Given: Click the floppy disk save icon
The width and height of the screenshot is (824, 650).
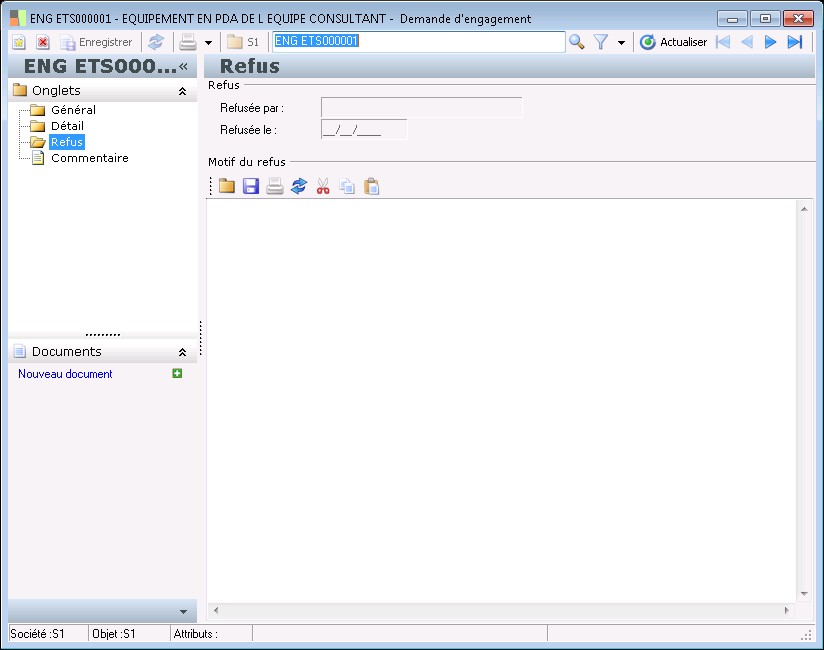Looking at the screenshot, I should pyautogui.click(x=251, y=186).
